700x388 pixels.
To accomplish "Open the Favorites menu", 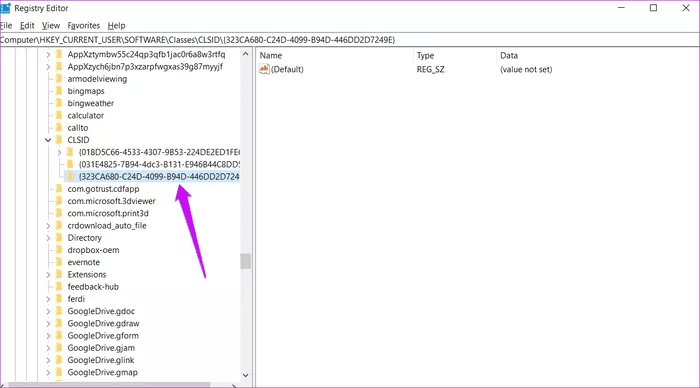I will pyautogui.click(x=83, y=25).
